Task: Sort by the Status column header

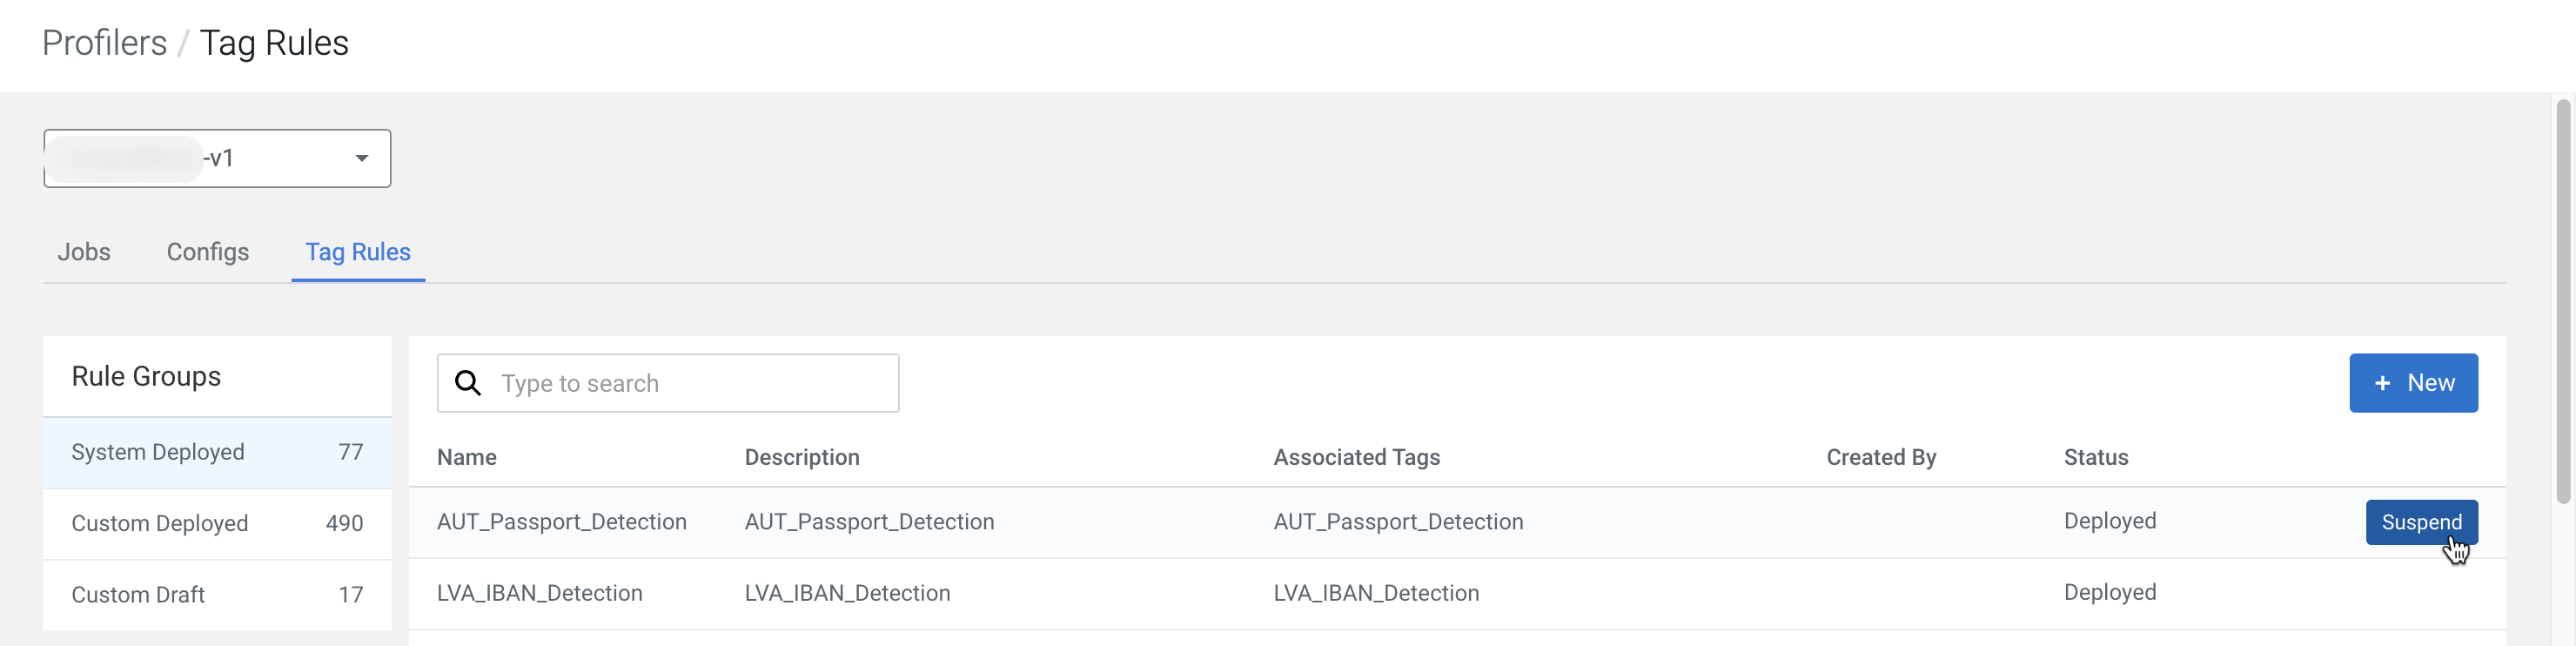Action: 2095,457
